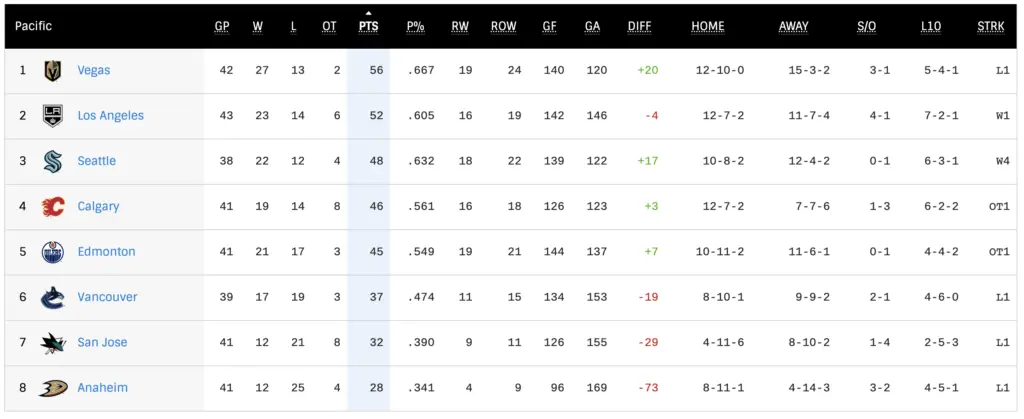The image size is (1024, 419).
Task: Click the Edmonton Oilers logo
Action: click(x=53, y=252)
